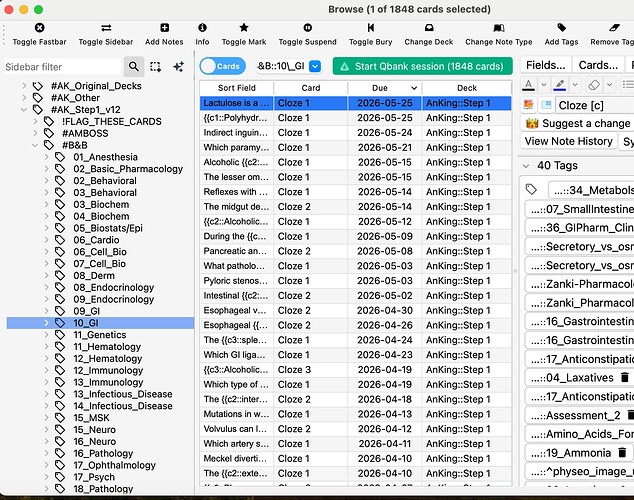This screenshot has width=634, height=500.
Task: Click the Sort Field column header
Action: pos(235,87)
